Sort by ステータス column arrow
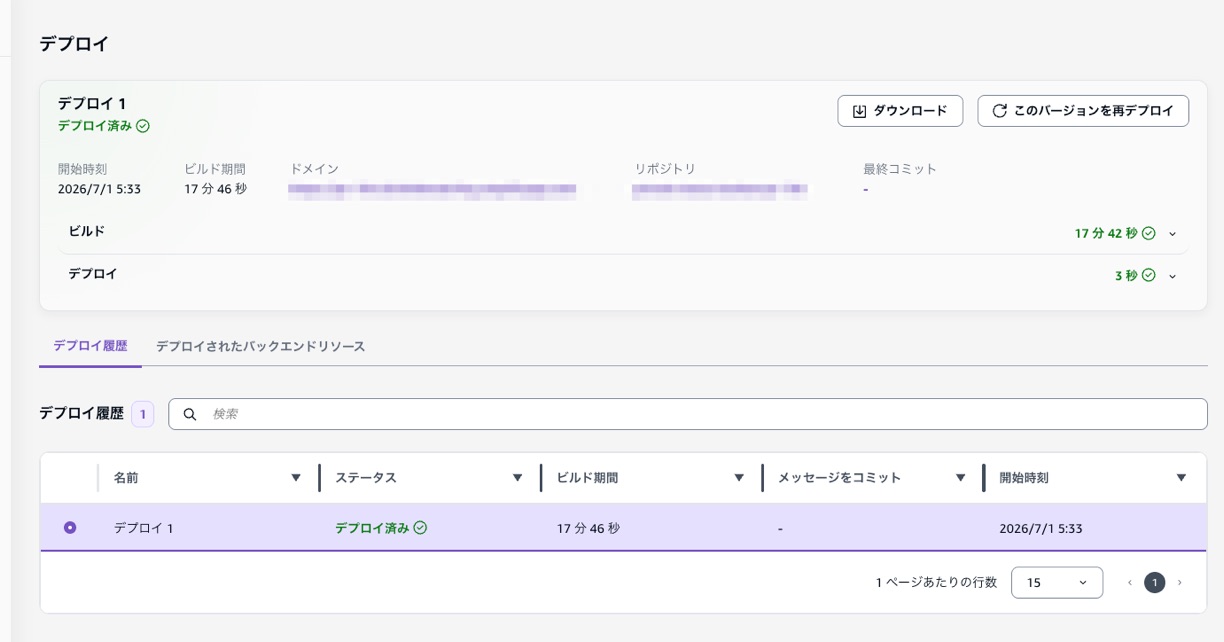The height and width of the screenshot is (642, 1224). tap(517, 478)
